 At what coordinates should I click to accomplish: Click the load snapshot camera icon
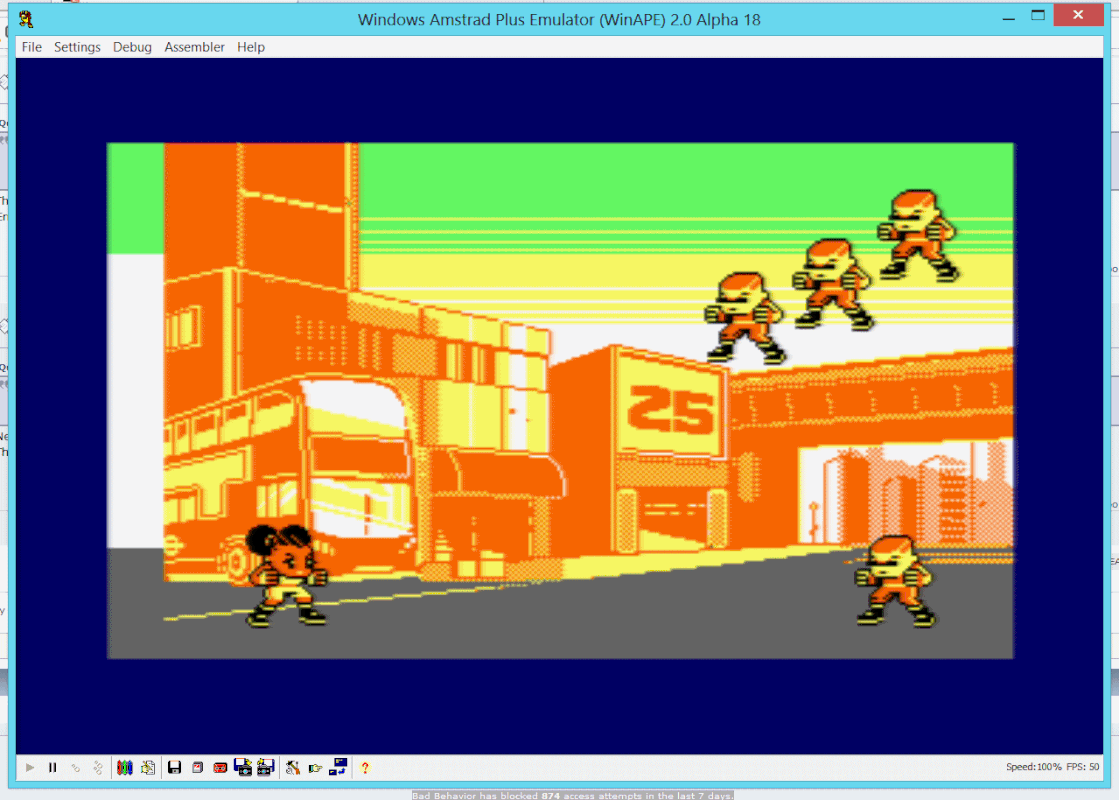click(x=243, y=768)
